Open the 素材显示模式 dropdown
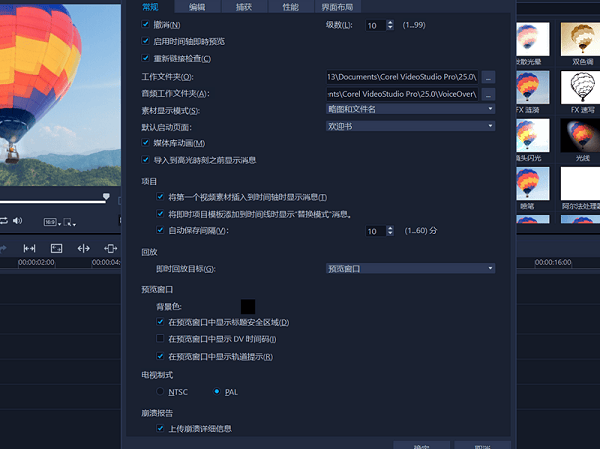The width and height of the screenshot is (600, 449). [x=410, y=109]
